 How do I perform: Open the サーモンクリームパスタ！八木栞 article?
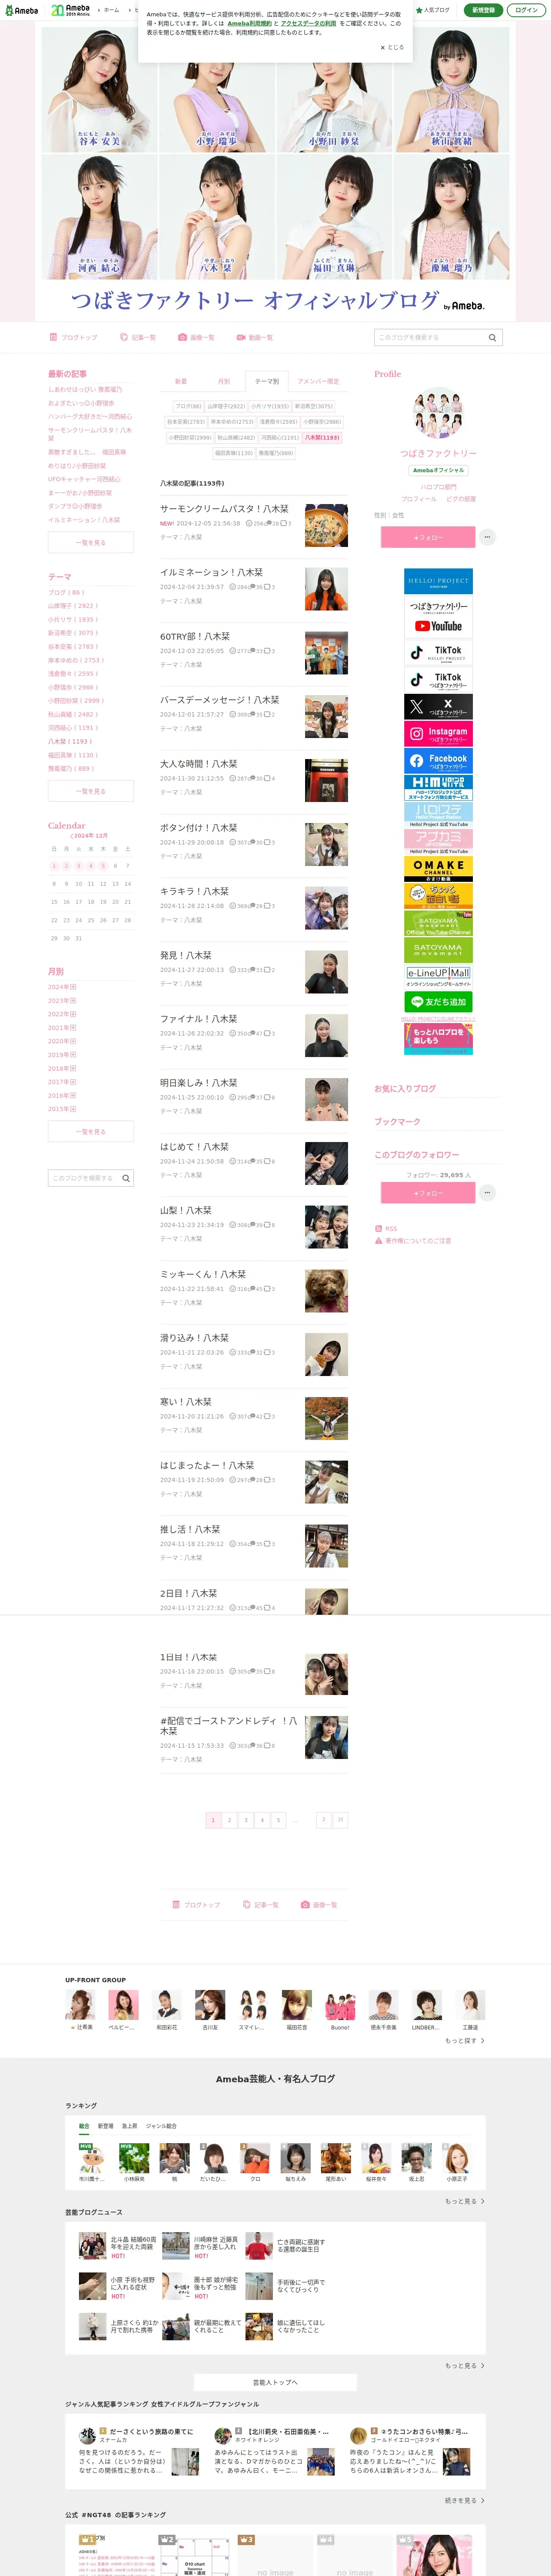point(224,509)
